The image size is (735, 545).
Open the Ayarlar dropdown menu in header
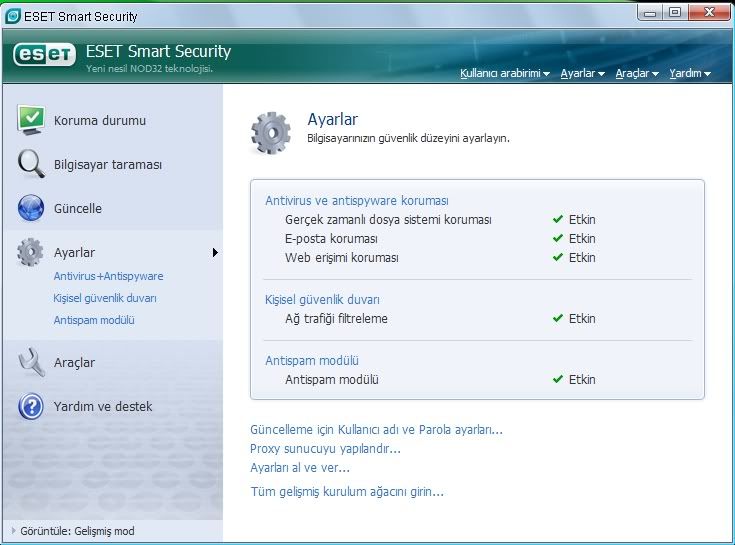click(x=582, y=73)
